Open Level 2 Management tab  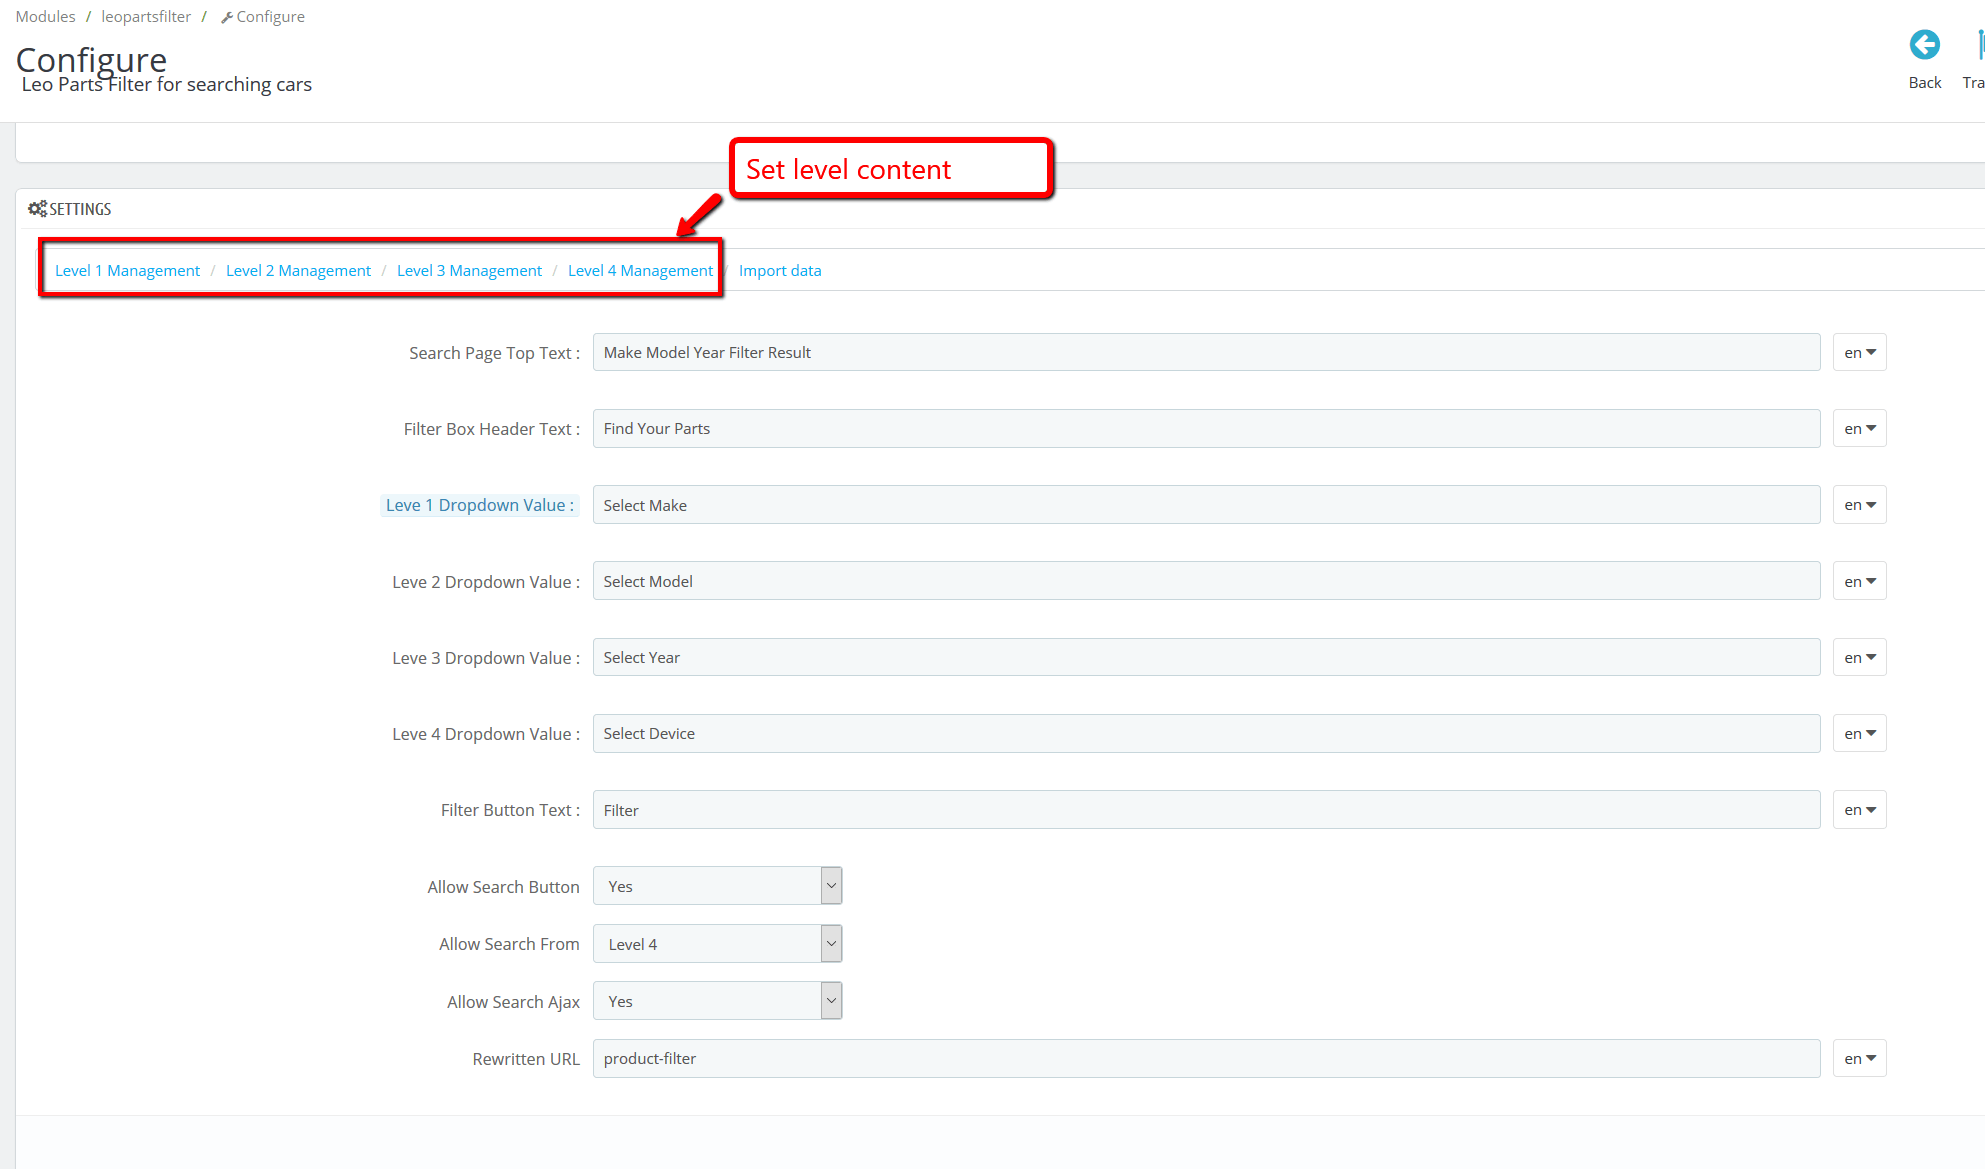click(x=298, y=271)
